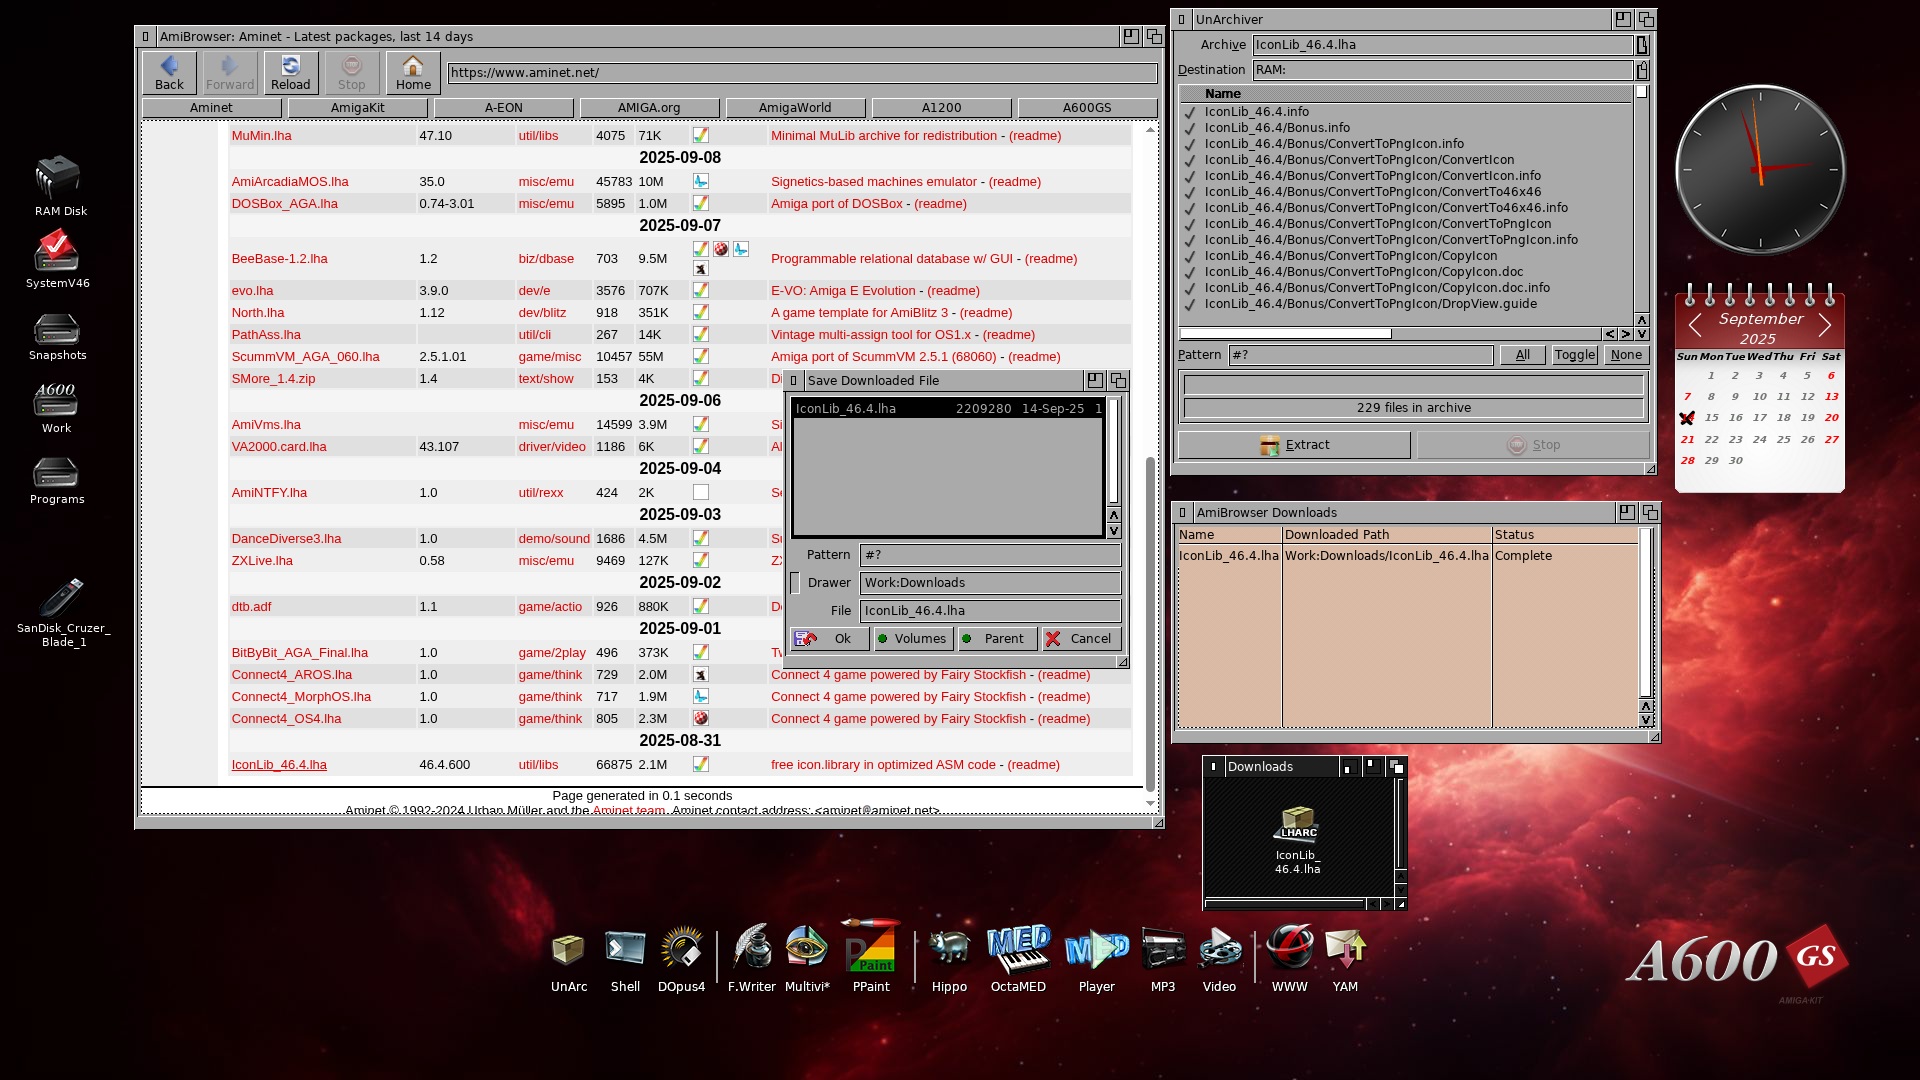Open the SystemV46 desktop disk icon
This screenshot has width=1920, height=1080.
pyautogui.click(x=57, y=252)
